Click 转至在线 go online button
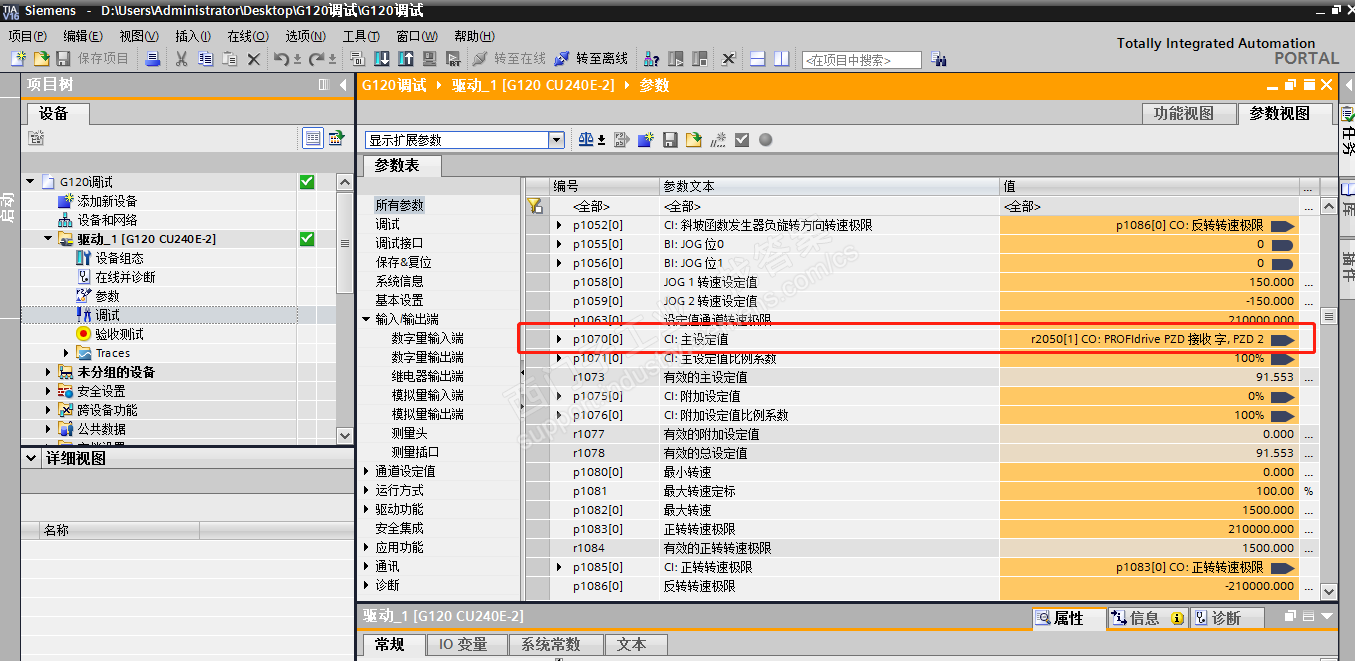Viewport: 1355px width, 661px height. (x=509, y=59)
